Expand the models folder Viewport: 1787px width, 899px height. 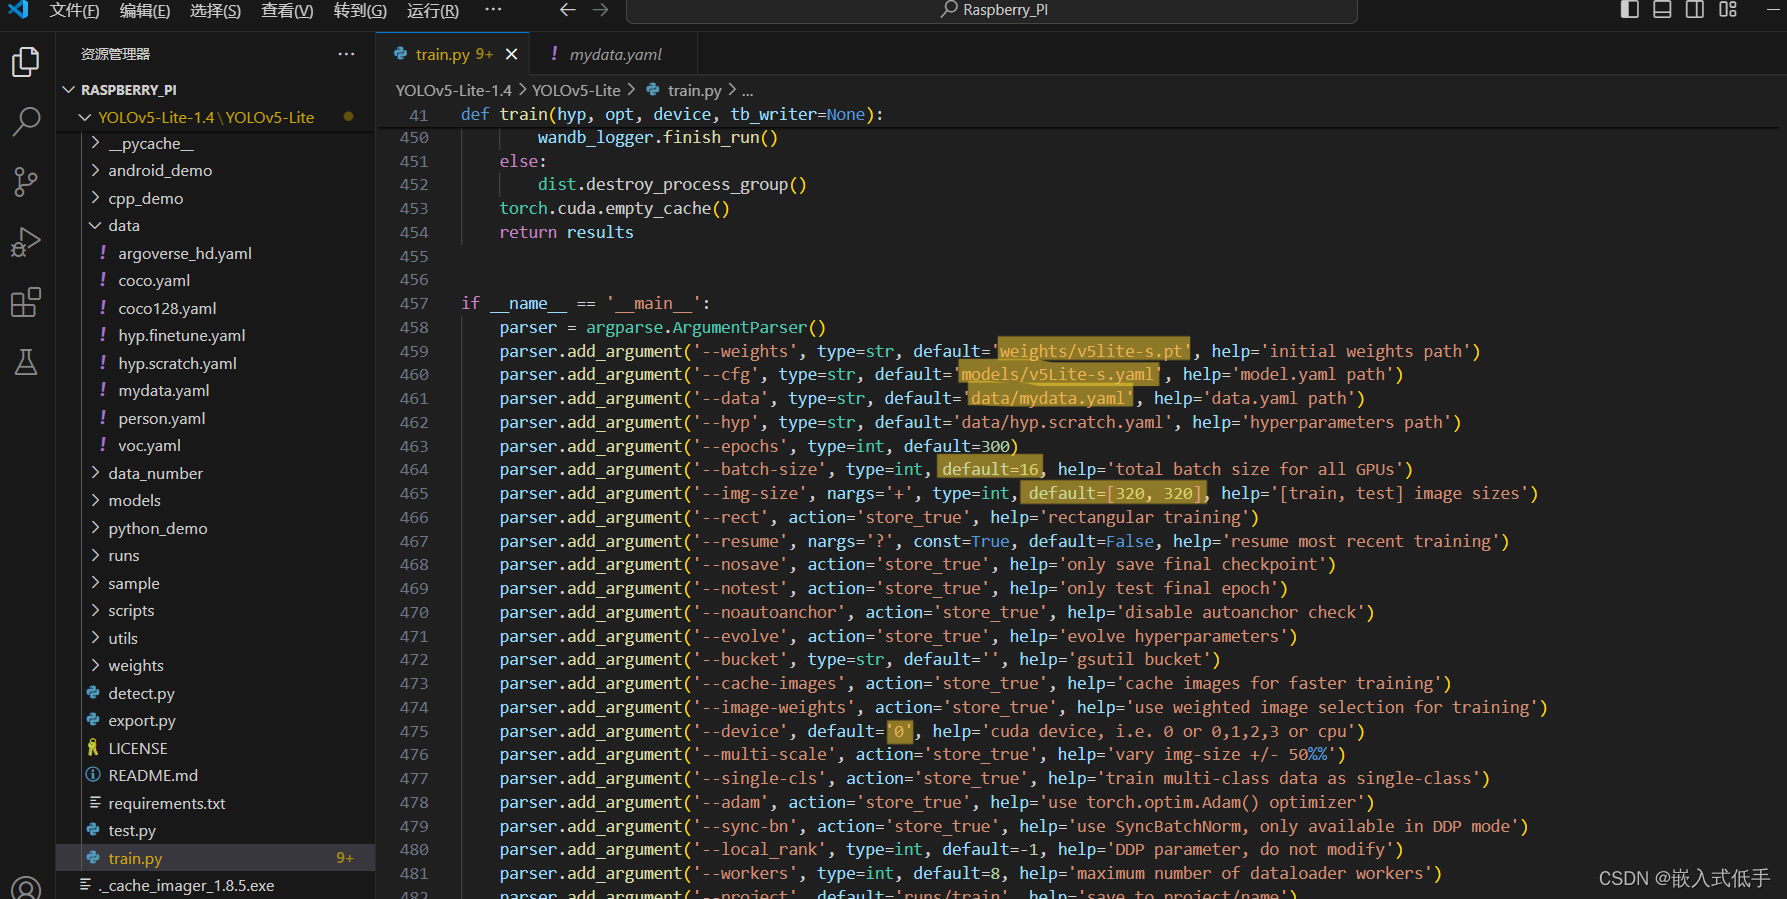click(215, 501)
